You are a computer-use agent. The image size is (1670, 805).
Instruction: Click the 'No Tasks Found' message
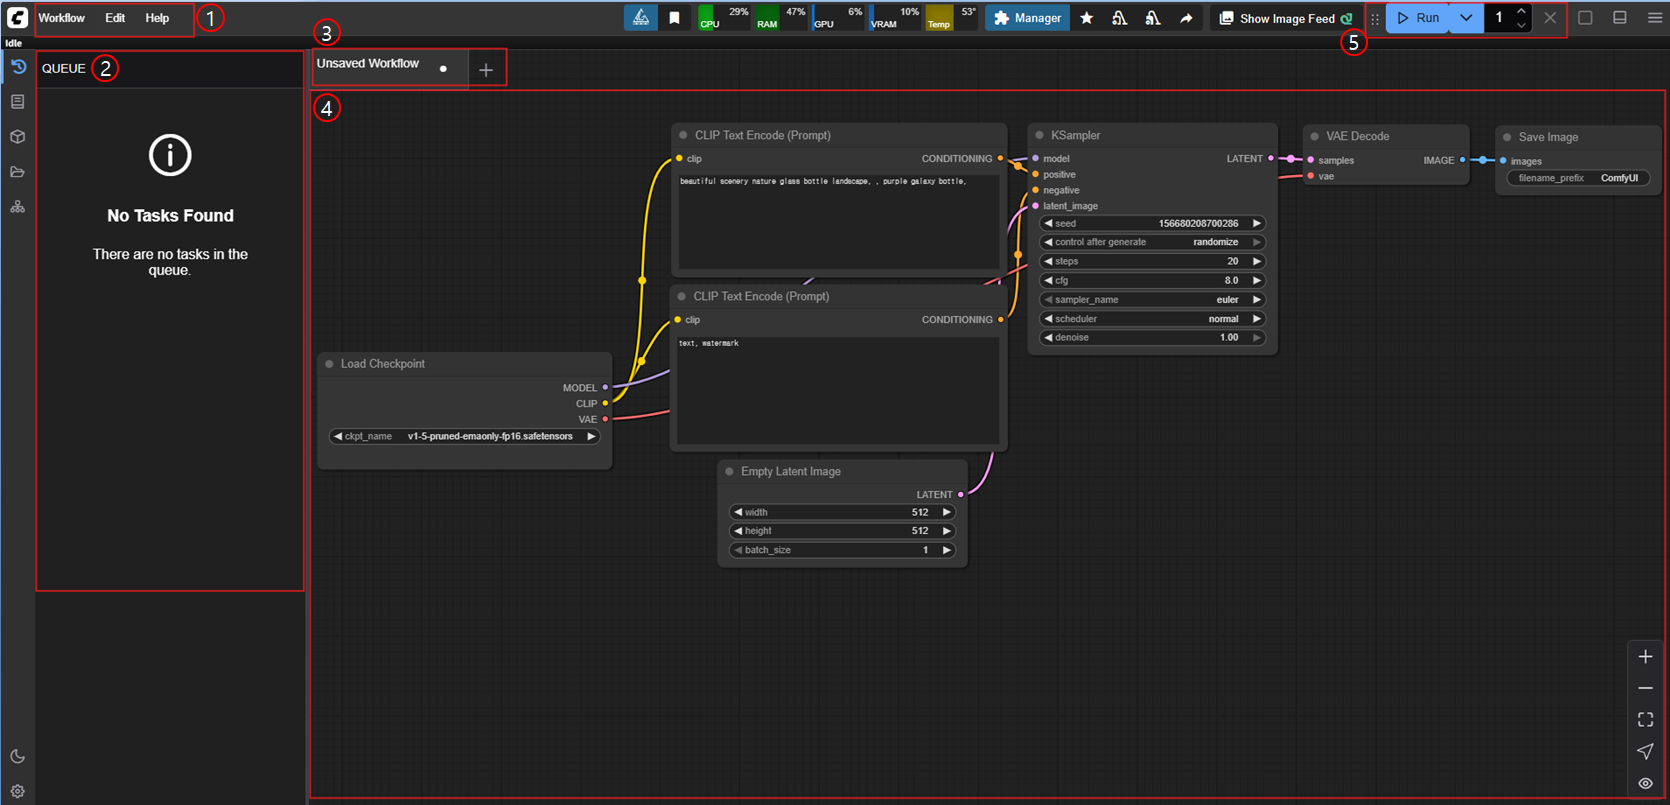point(170,215)
